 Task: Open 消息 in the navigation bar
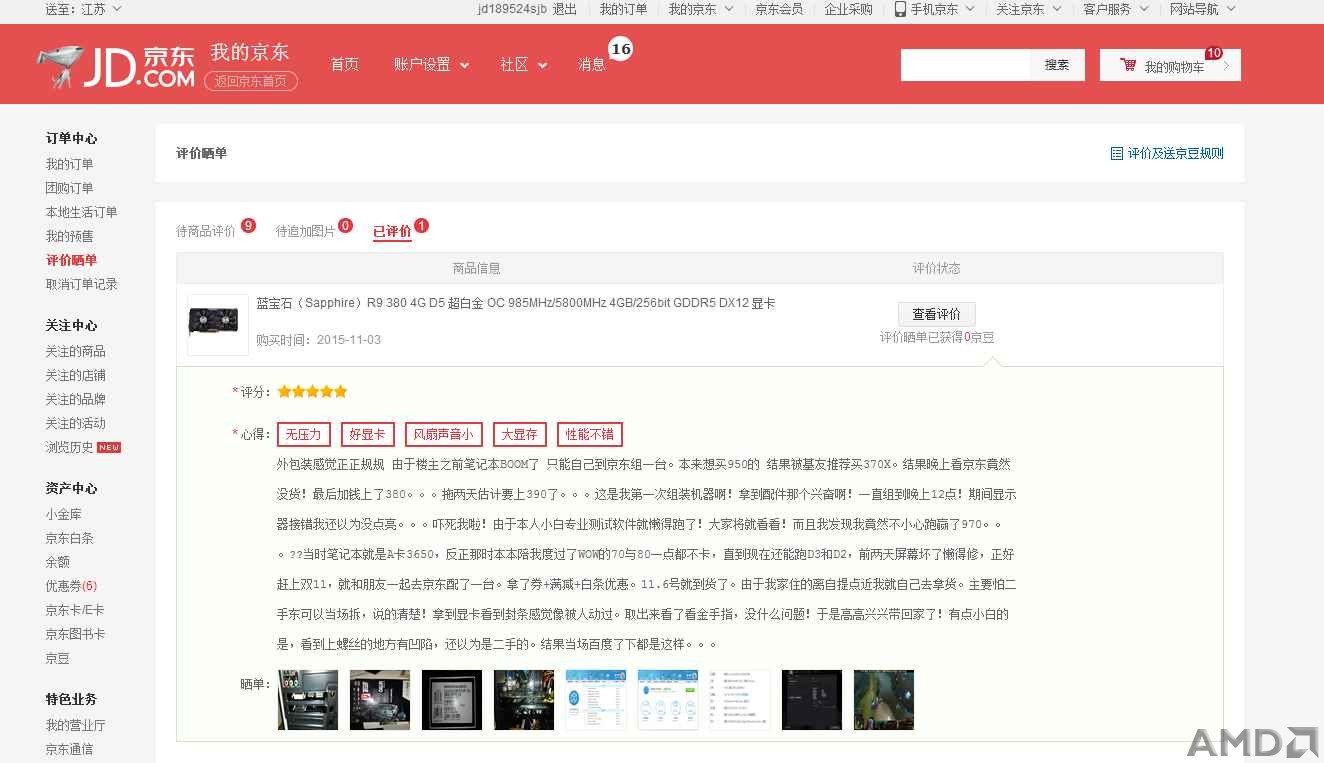click(591, 64)
